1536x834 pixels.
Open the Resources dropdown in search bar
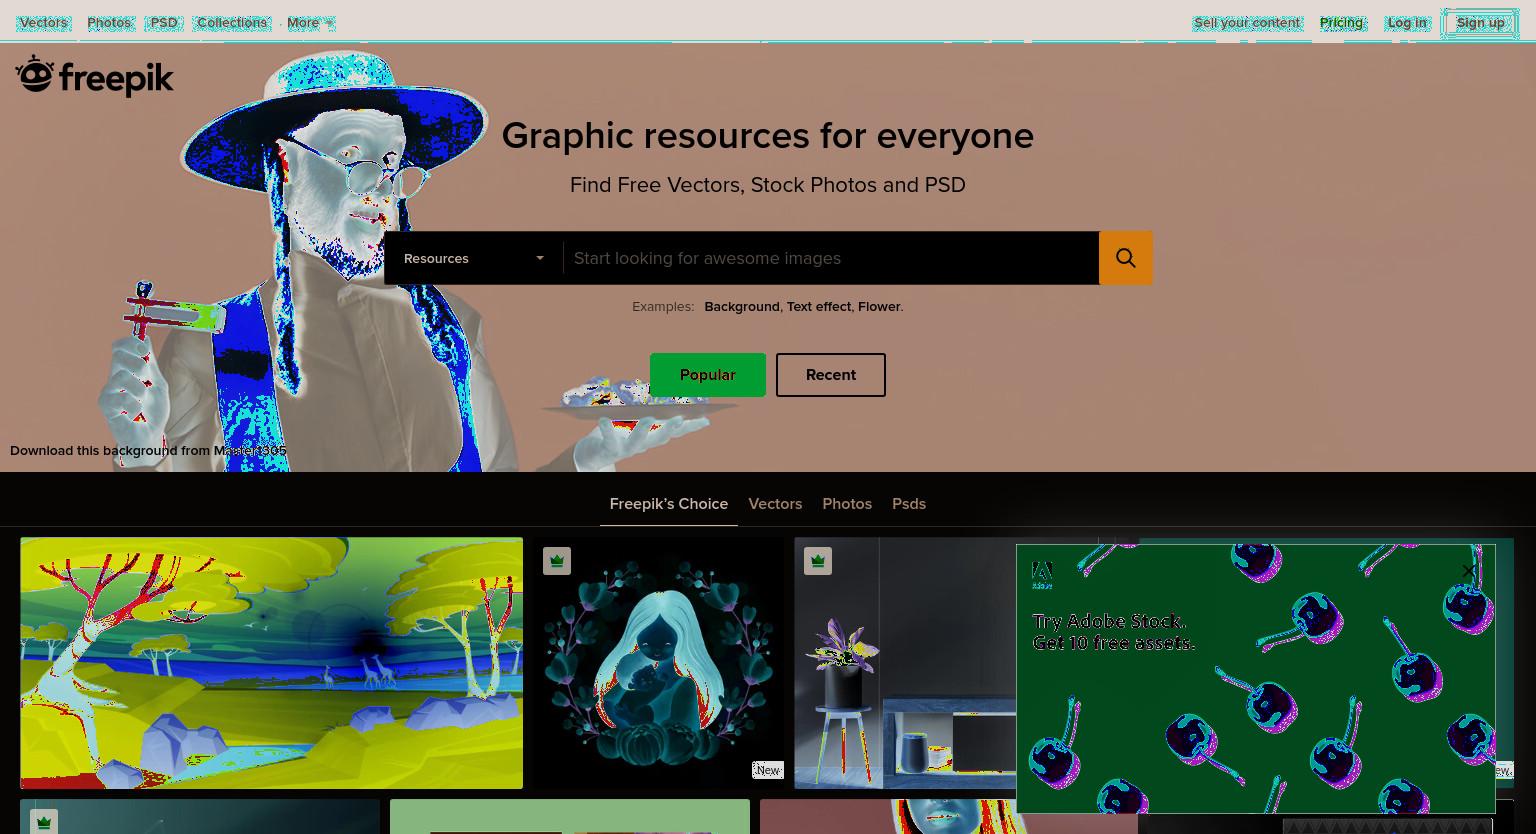tap(474, 258)
